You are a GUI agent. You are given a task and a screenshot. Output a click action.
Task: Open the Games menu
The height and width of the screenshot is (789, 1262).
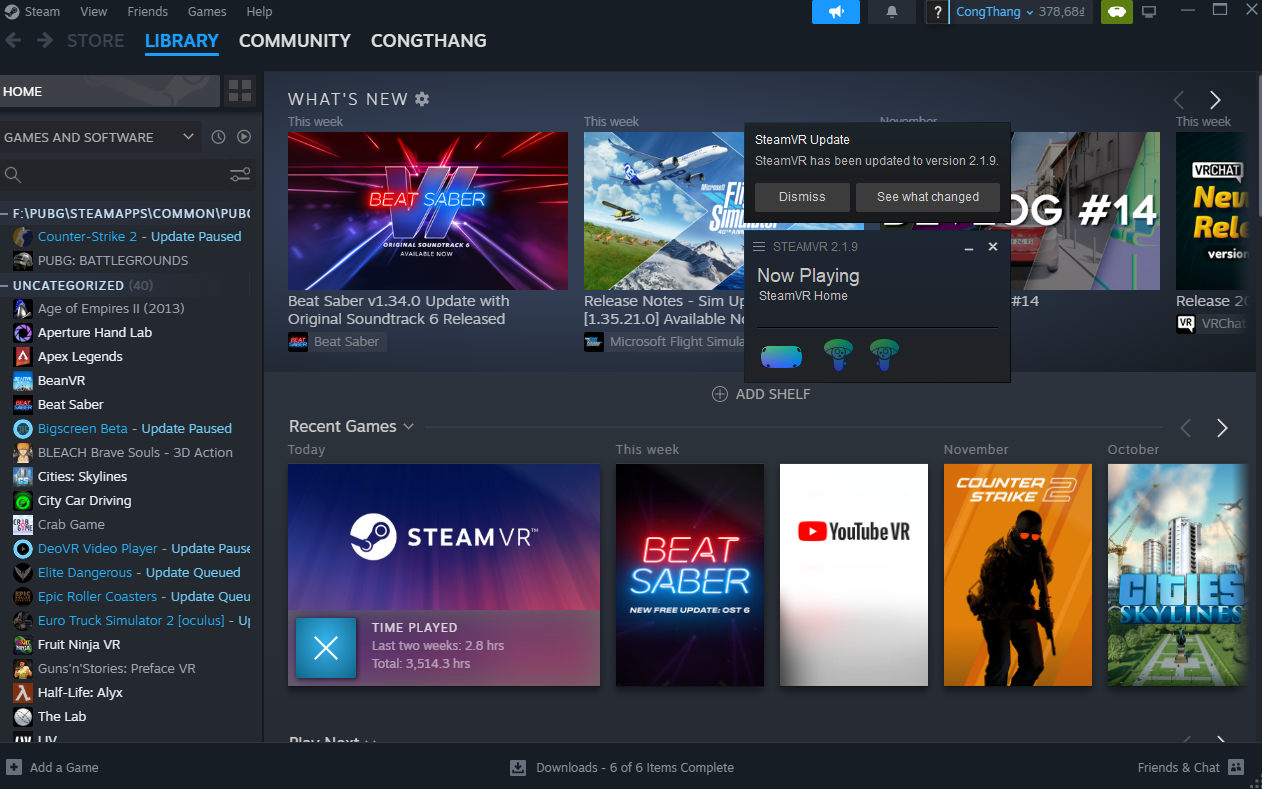pyautogui.click(x=207, y=12)
